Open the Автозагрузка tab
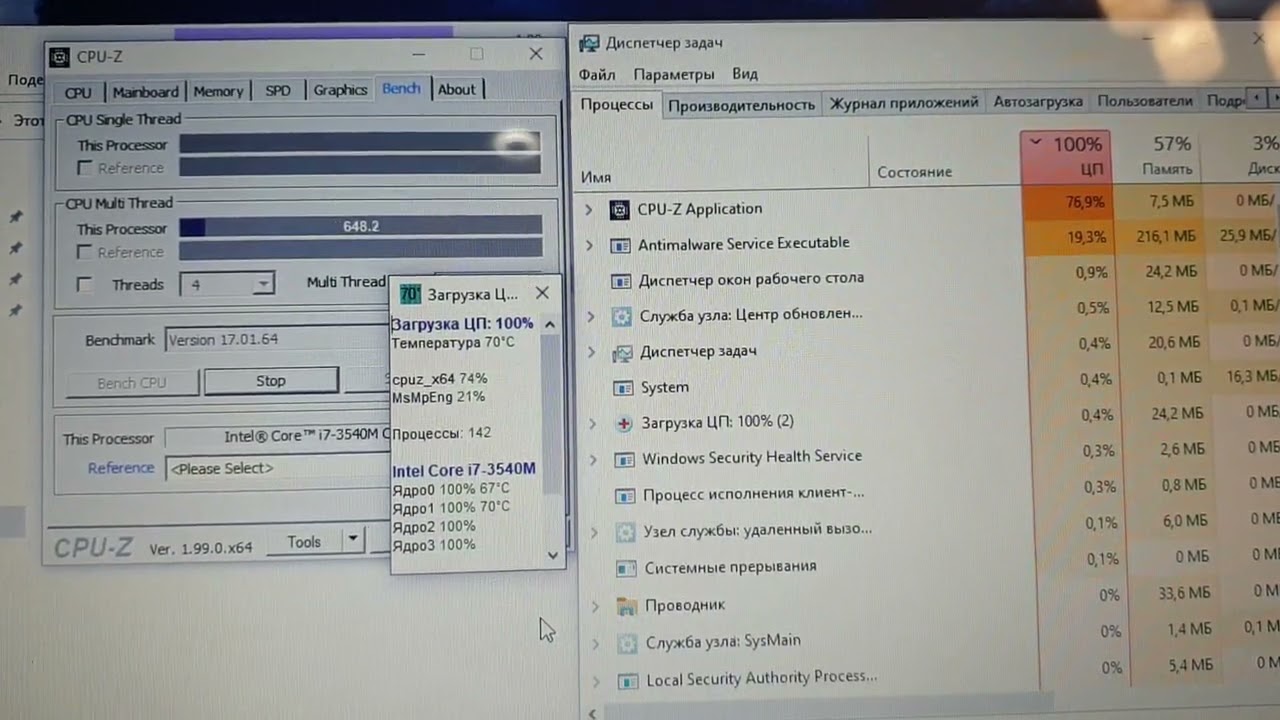Image resolution: width=1280 pixels, height=720 pixels. [1038, 102]
